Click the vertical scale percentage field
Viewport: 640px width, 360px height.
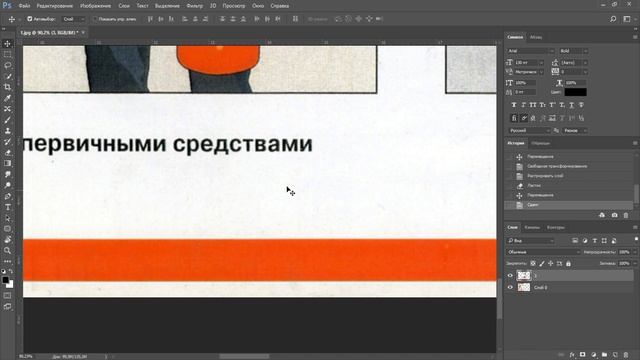pyautogui.click(x=524, y=83)
